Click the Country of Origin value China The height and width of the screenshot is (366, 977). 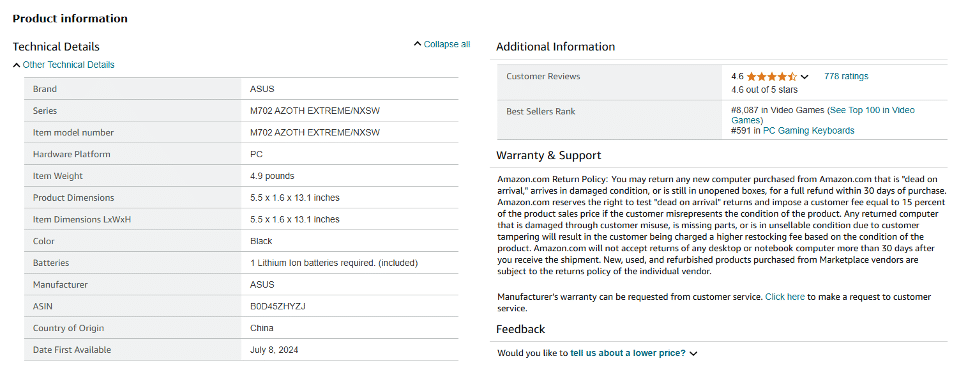click(x=261, y=328)
